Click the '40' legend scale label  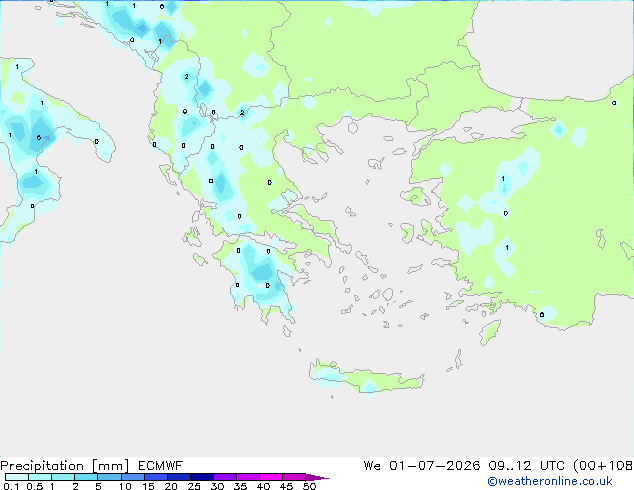click(x=263, y=486)
